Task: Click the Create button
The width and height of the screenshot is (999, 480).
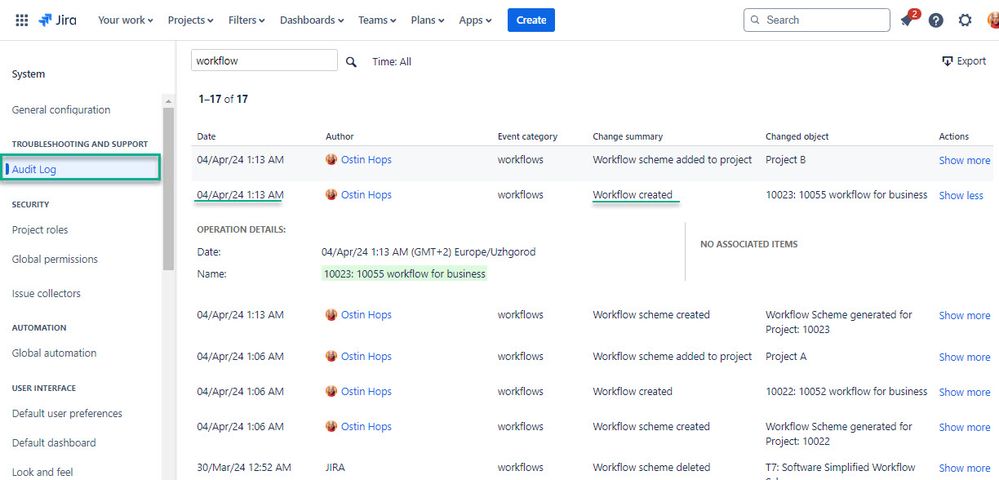Action: click(531, 20)
